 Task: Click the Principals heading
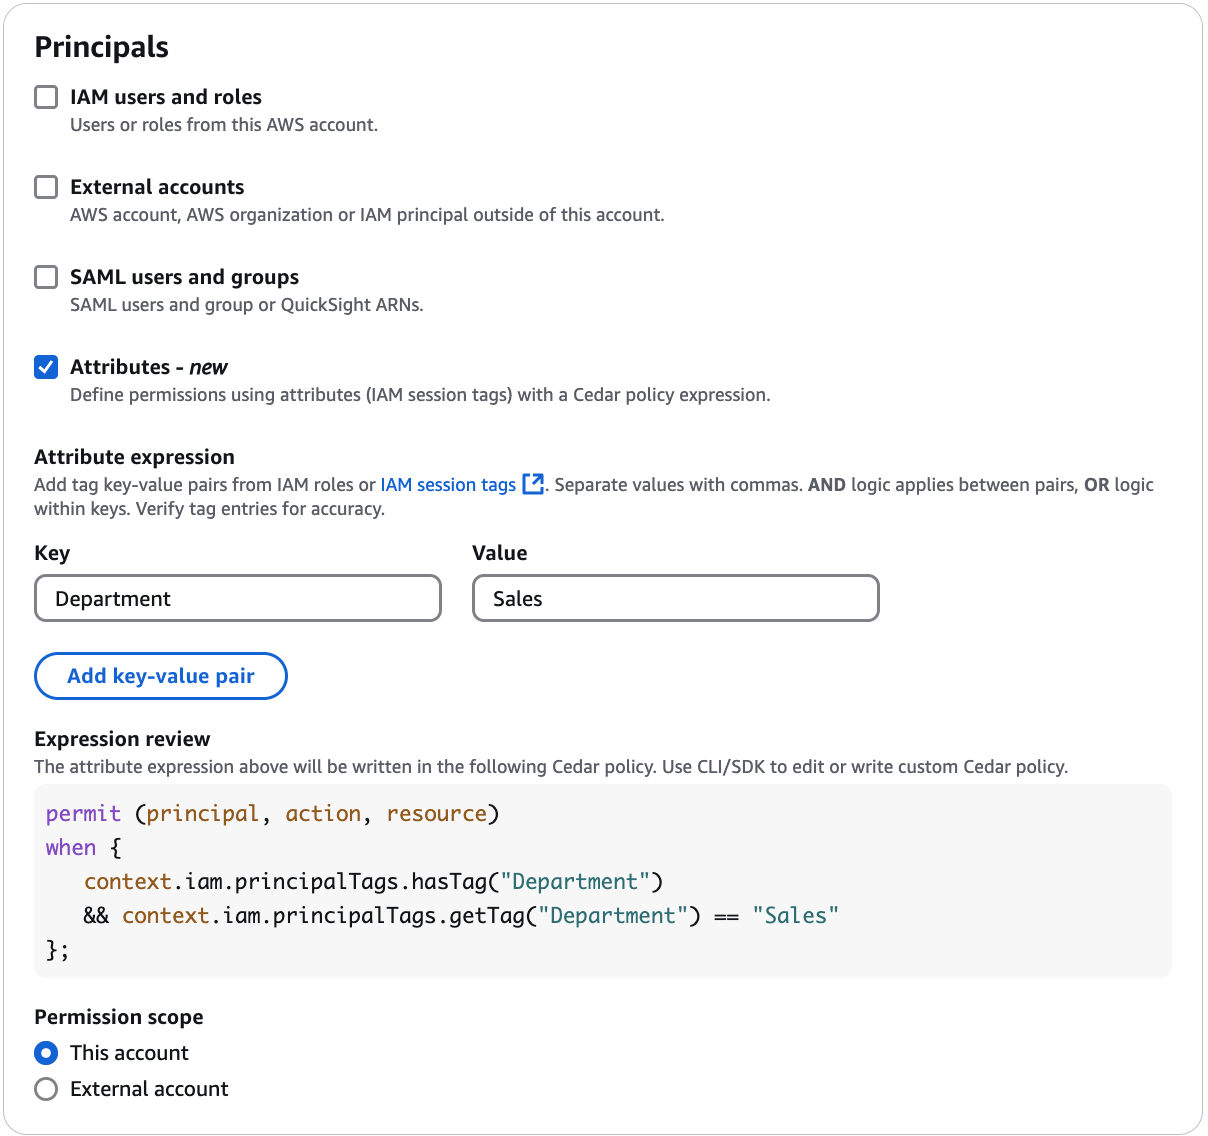tap(101, 46)
